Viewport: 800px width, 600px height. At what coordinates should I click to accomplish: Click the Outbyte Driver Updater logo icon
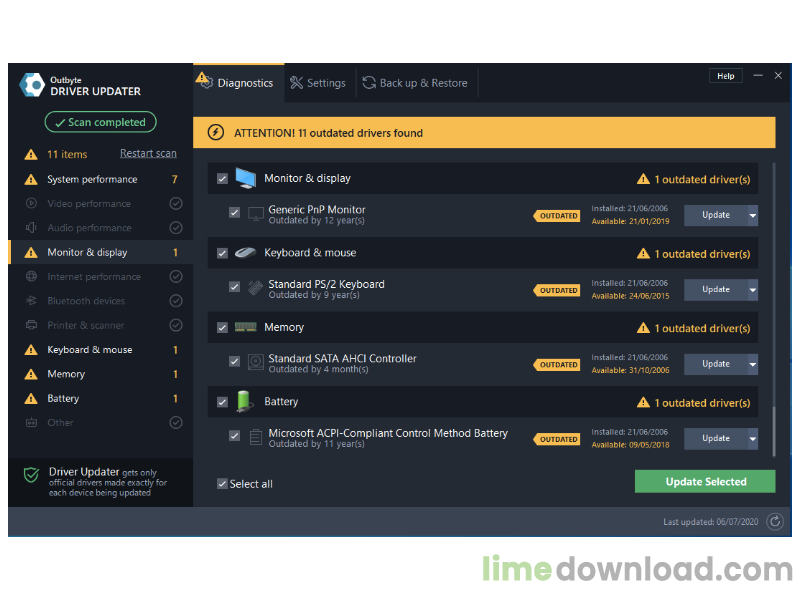coord(32,85)
